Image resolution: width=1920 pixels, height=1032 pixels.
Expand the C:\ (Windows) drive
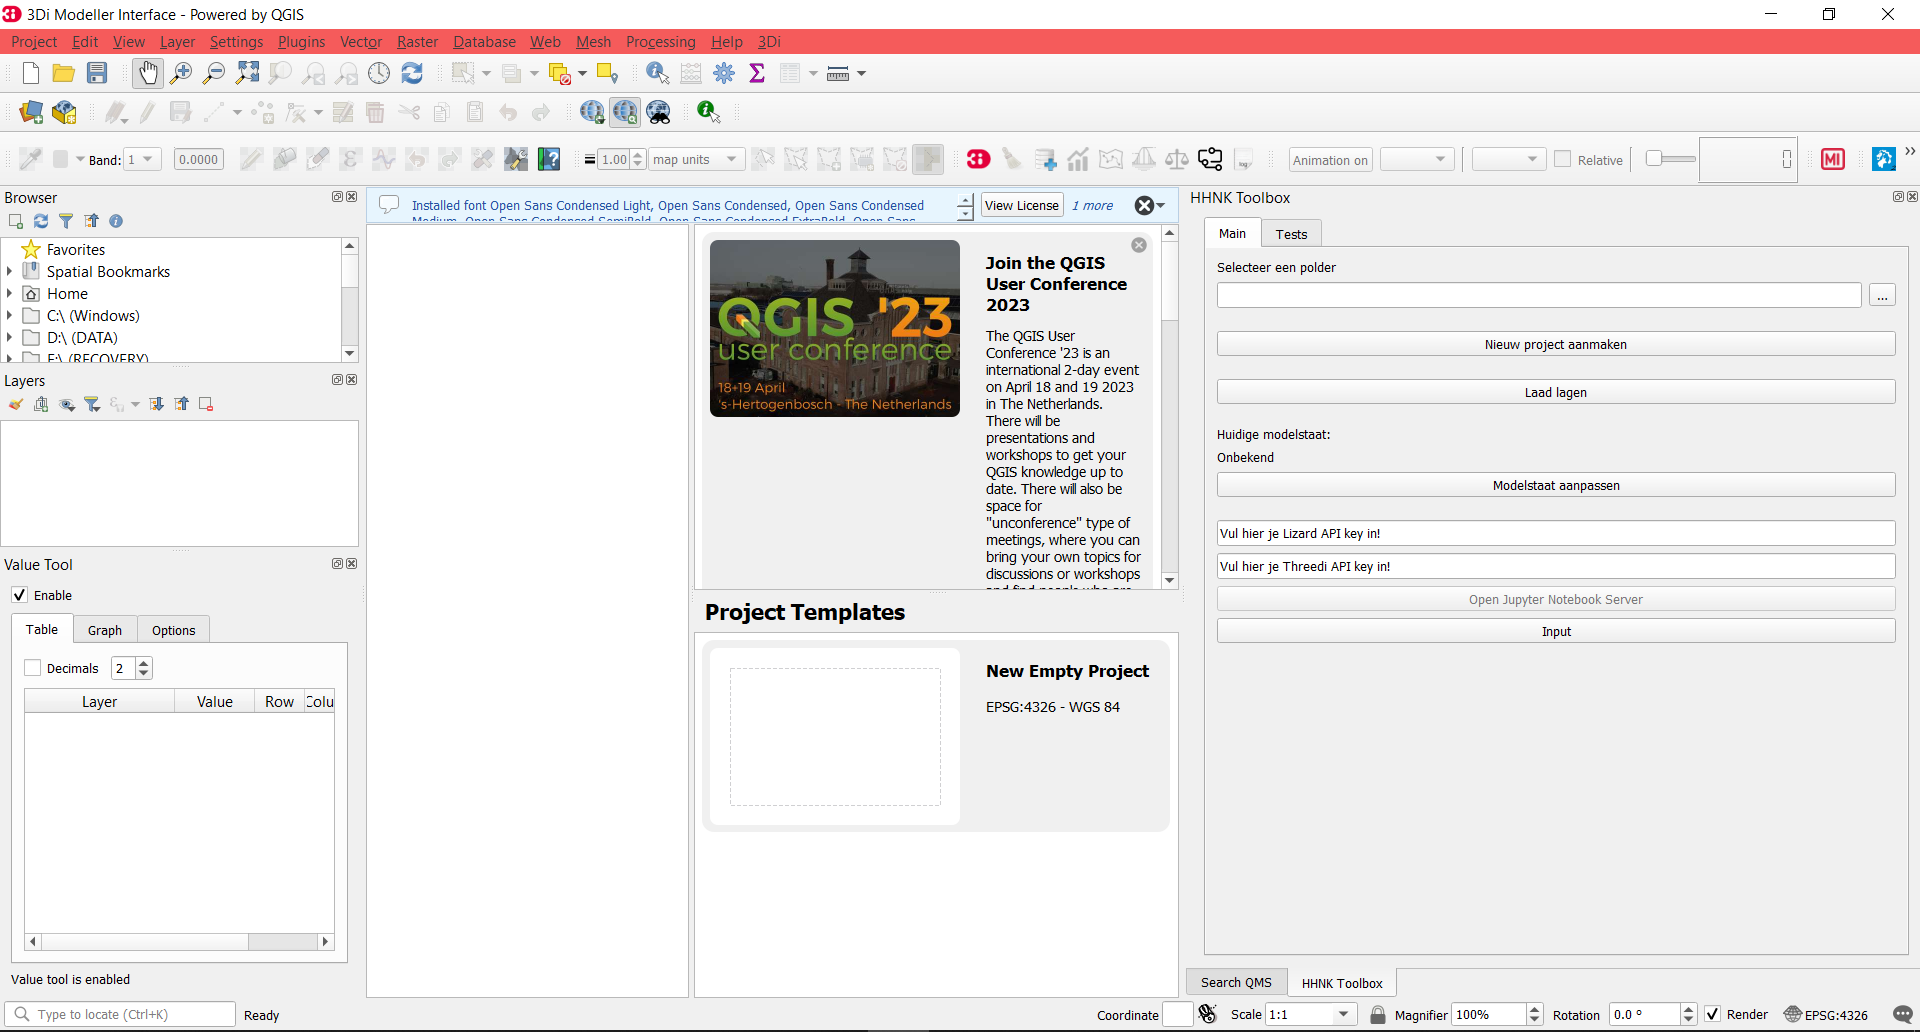(x=9, y=315)
